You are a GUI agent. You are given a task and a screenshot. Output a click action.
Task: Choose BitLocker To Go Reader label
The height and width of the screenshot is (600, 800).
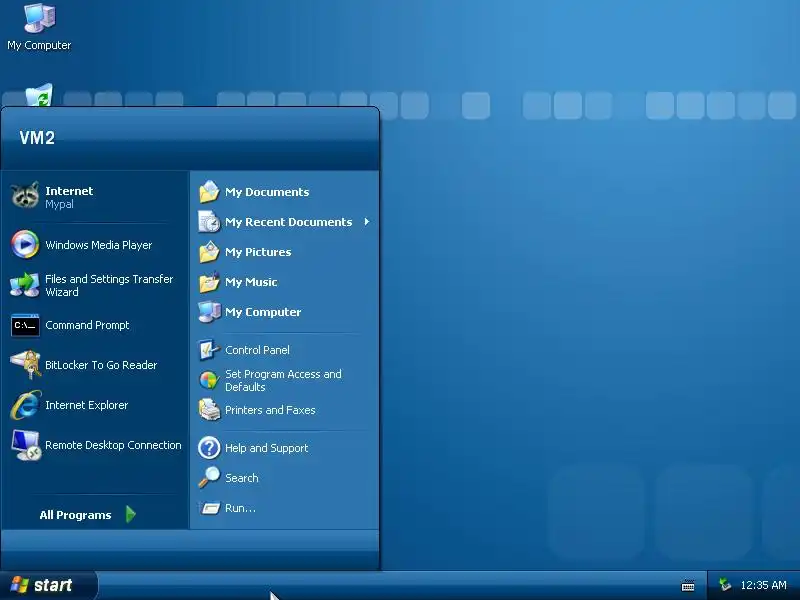tap(101, 365)
